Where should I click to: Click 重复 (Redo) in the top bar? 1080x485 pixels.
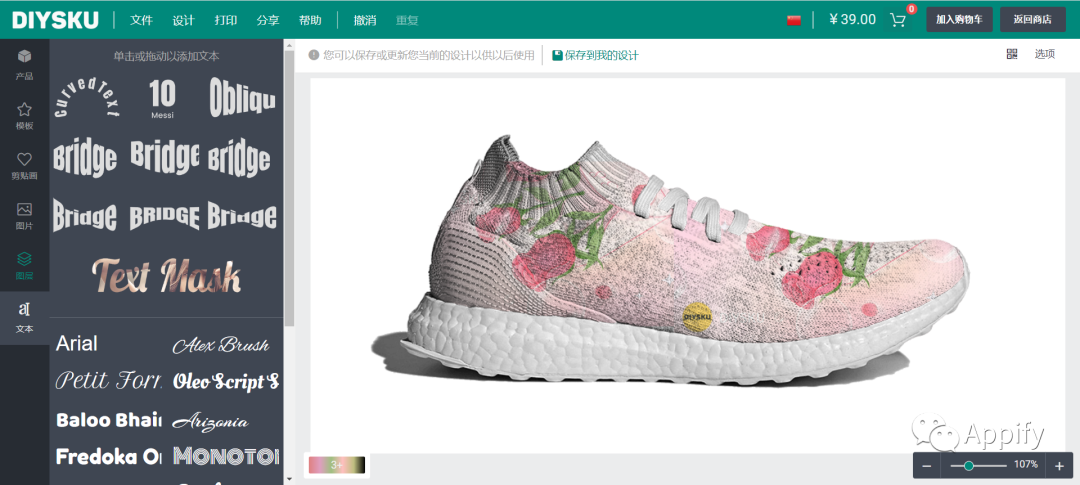pyautogui.click(x=407, y=20)
